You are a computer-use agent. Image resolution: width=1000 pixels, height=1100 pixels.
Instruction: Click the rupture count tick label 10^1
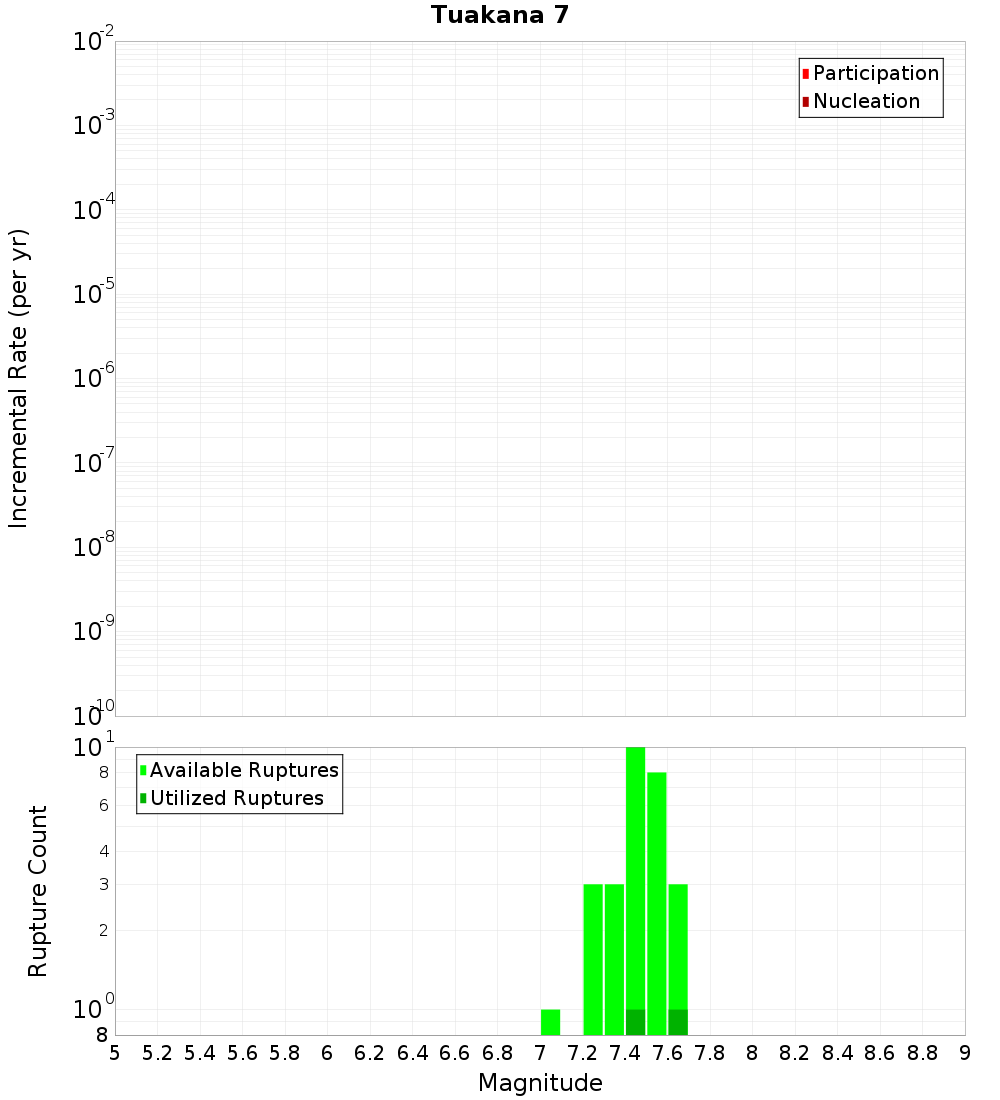(x=93, y=745)
